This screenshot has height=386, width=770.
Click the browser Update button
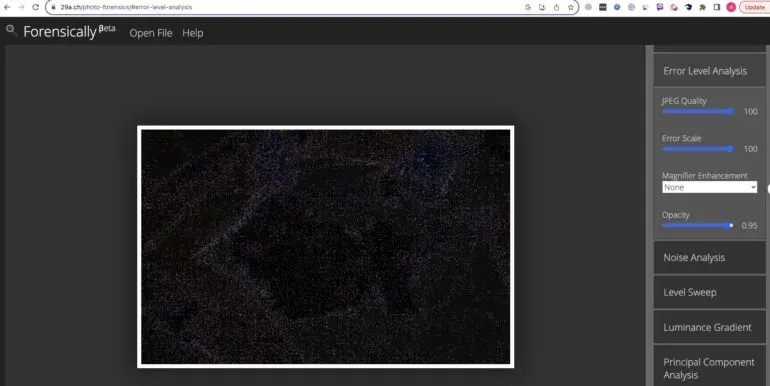point(754,7)
